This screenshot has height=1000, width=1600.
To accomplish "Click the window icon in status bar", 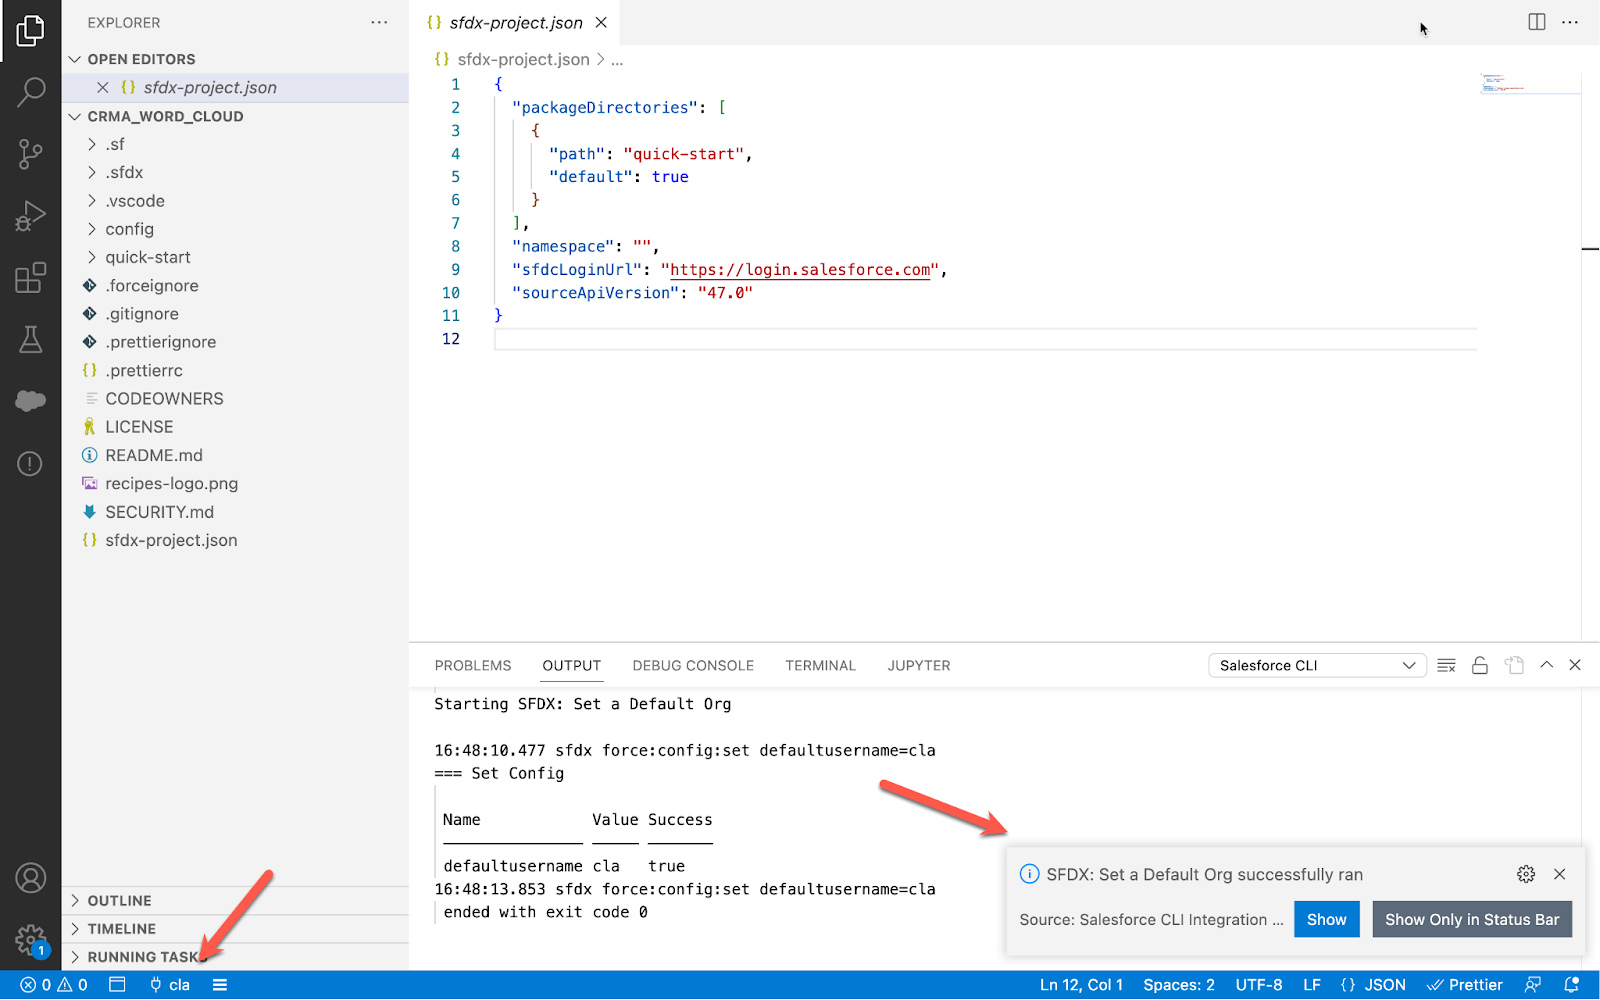I will coord(117,985).
